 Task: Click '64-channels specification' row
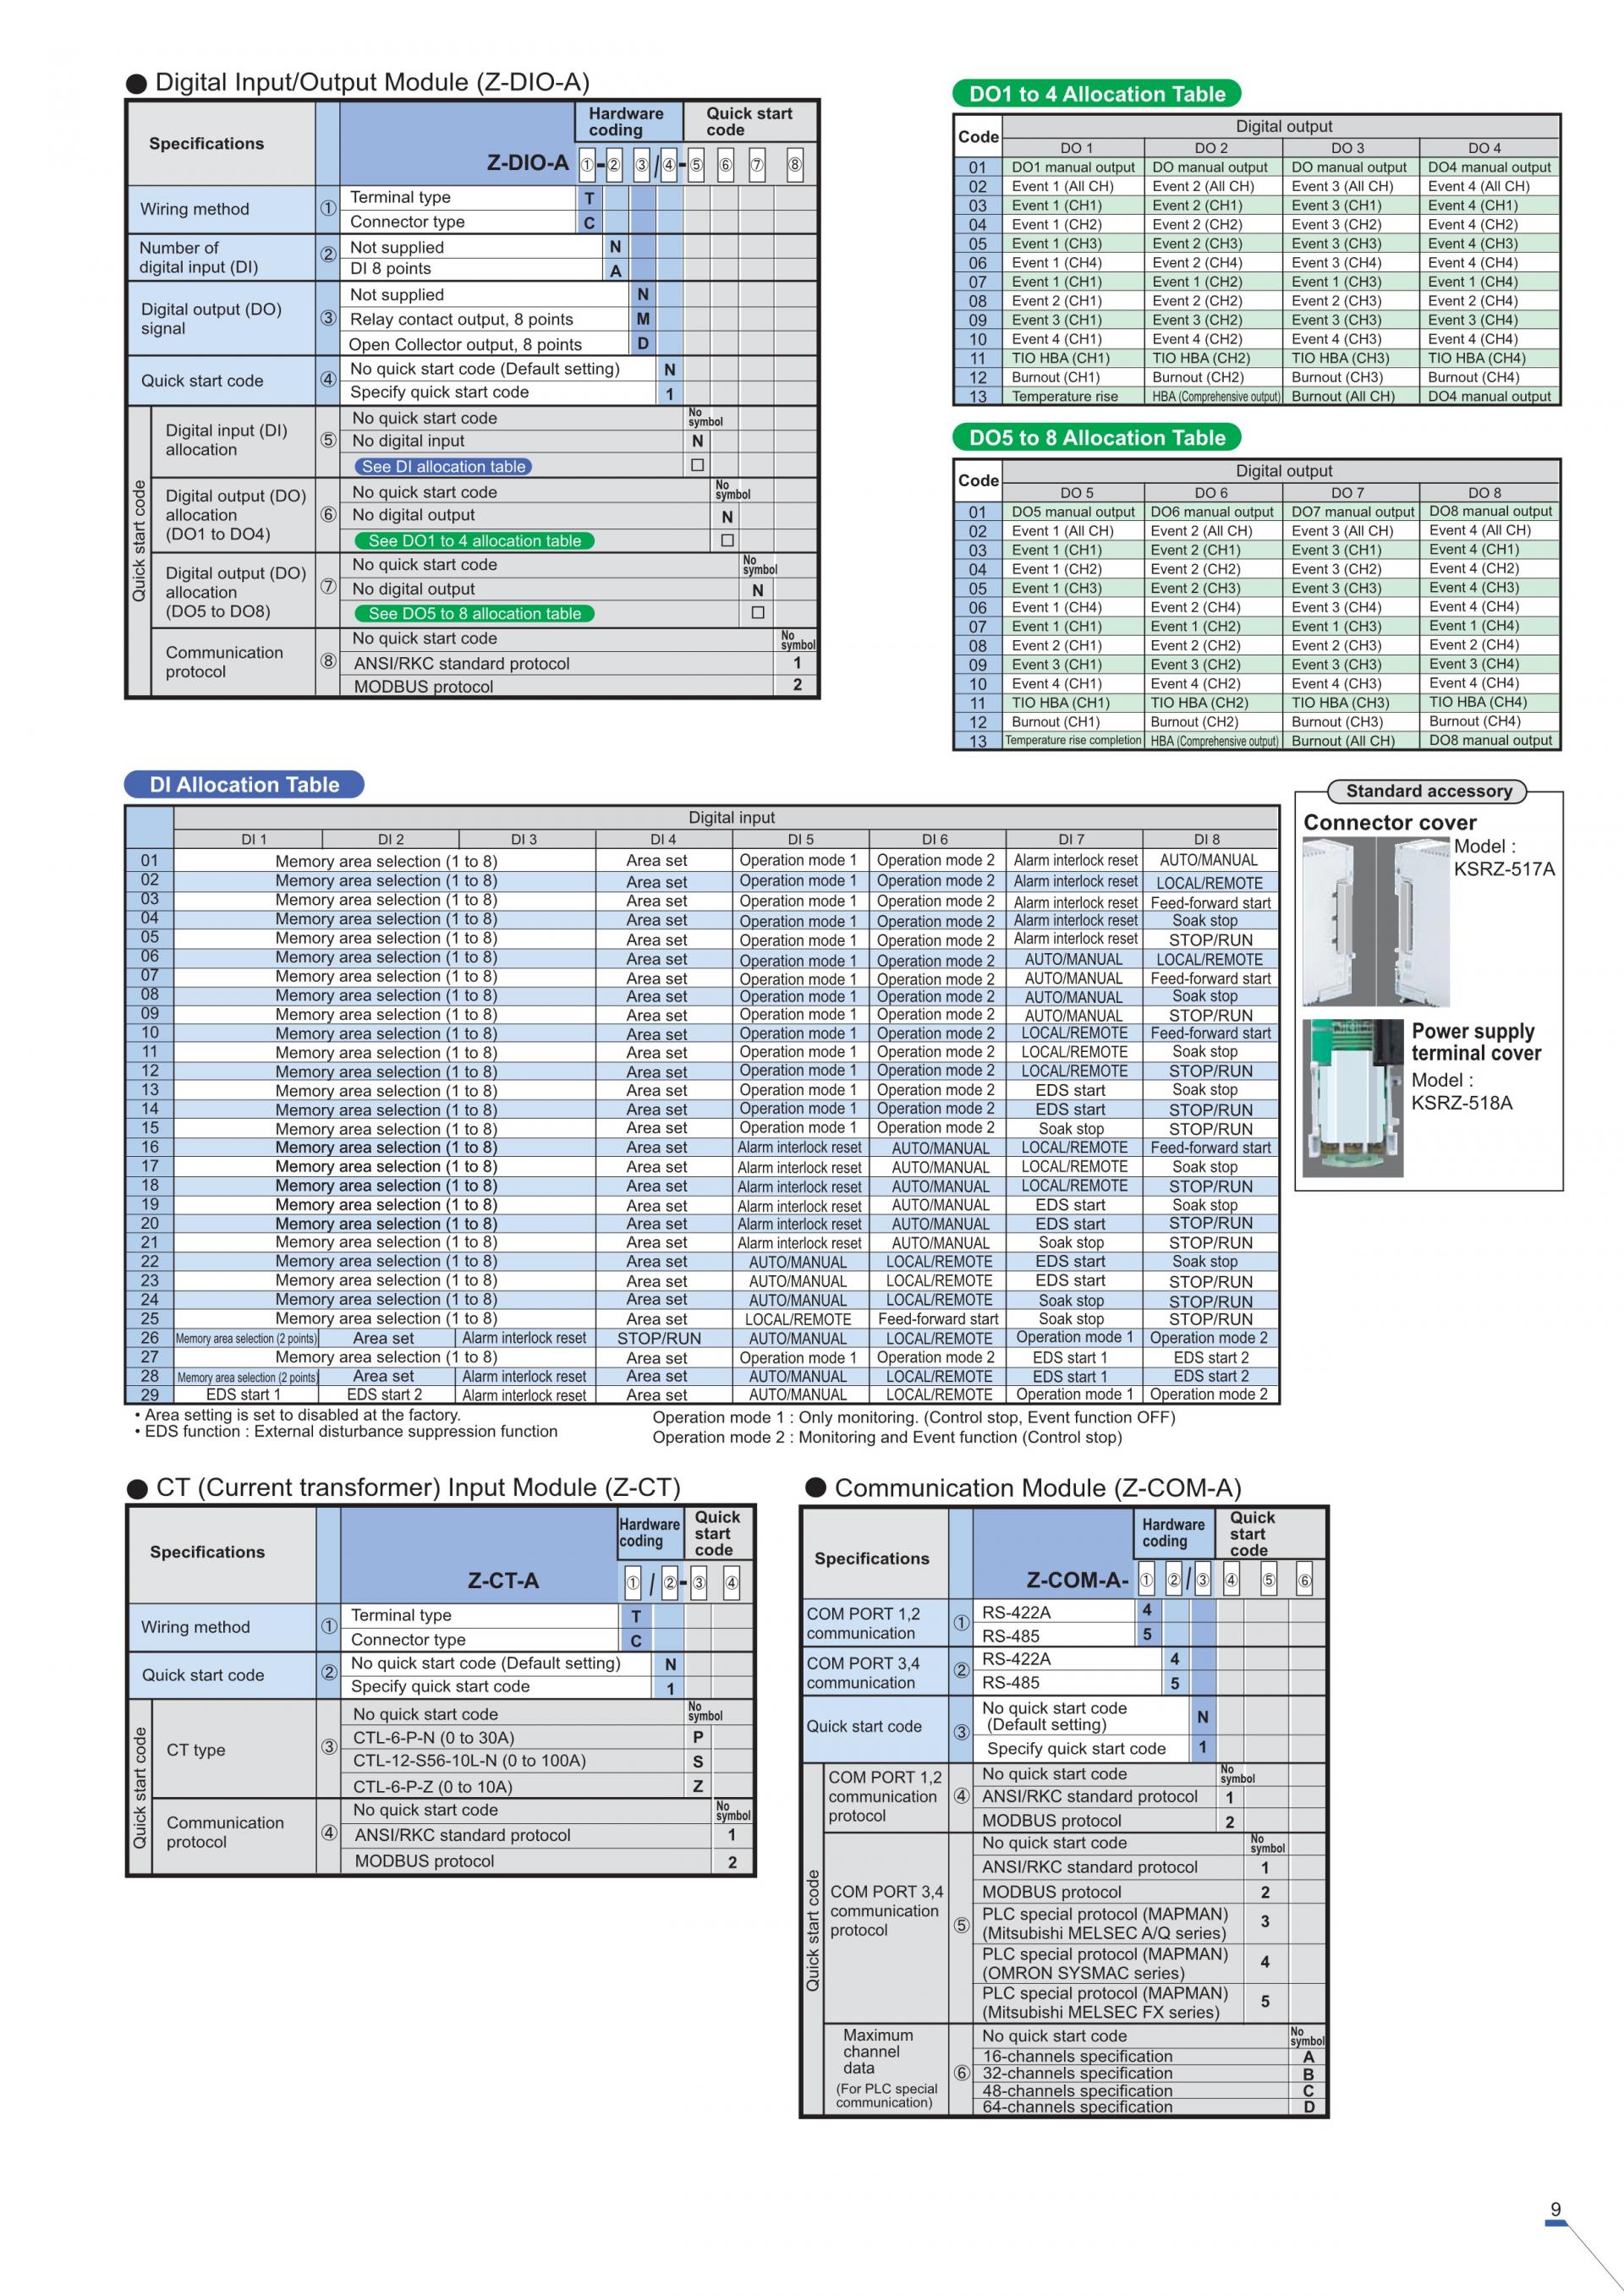(1077, 2107)
